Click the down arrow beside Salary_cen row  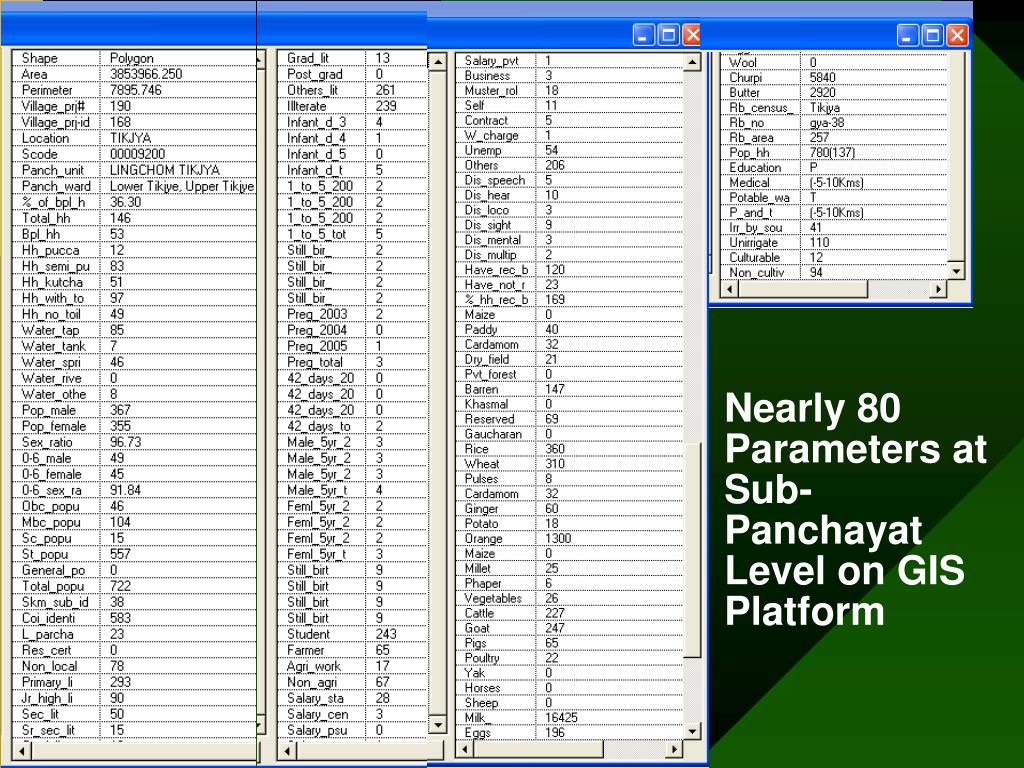tap(438, 725)
